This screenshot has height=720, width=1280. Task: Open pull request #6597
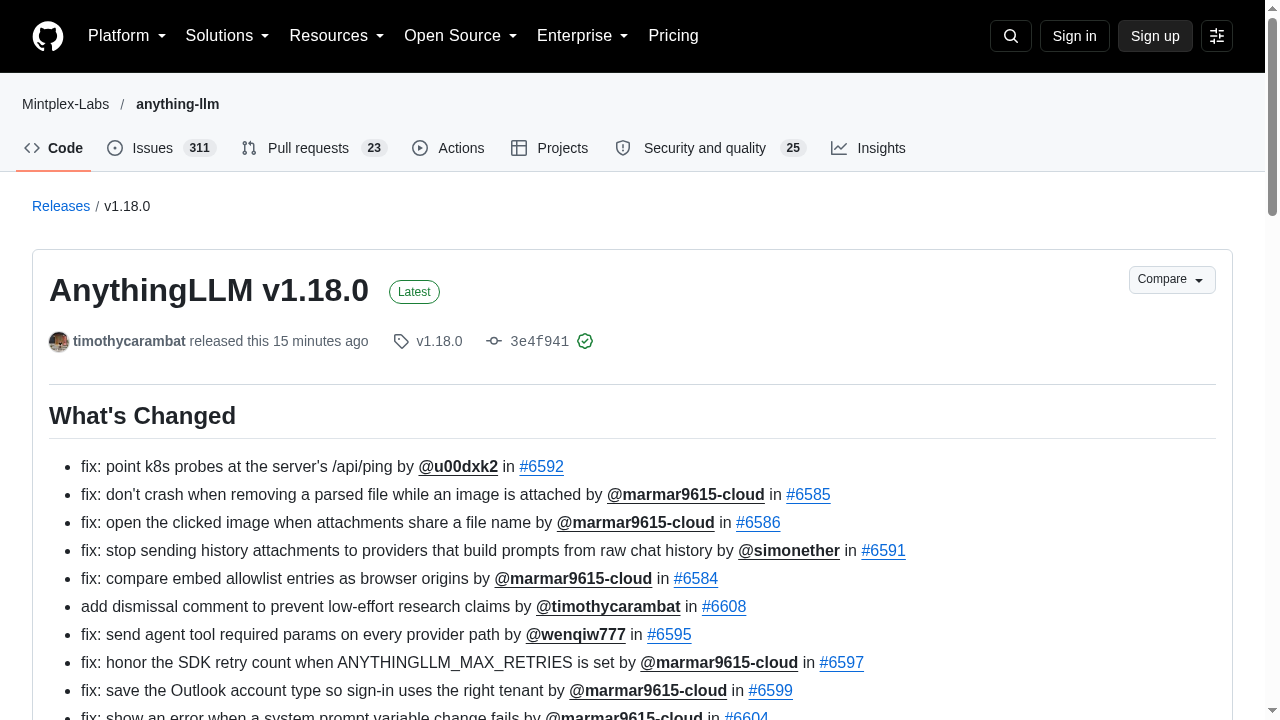pyautogui.click(x=842, y=663)
